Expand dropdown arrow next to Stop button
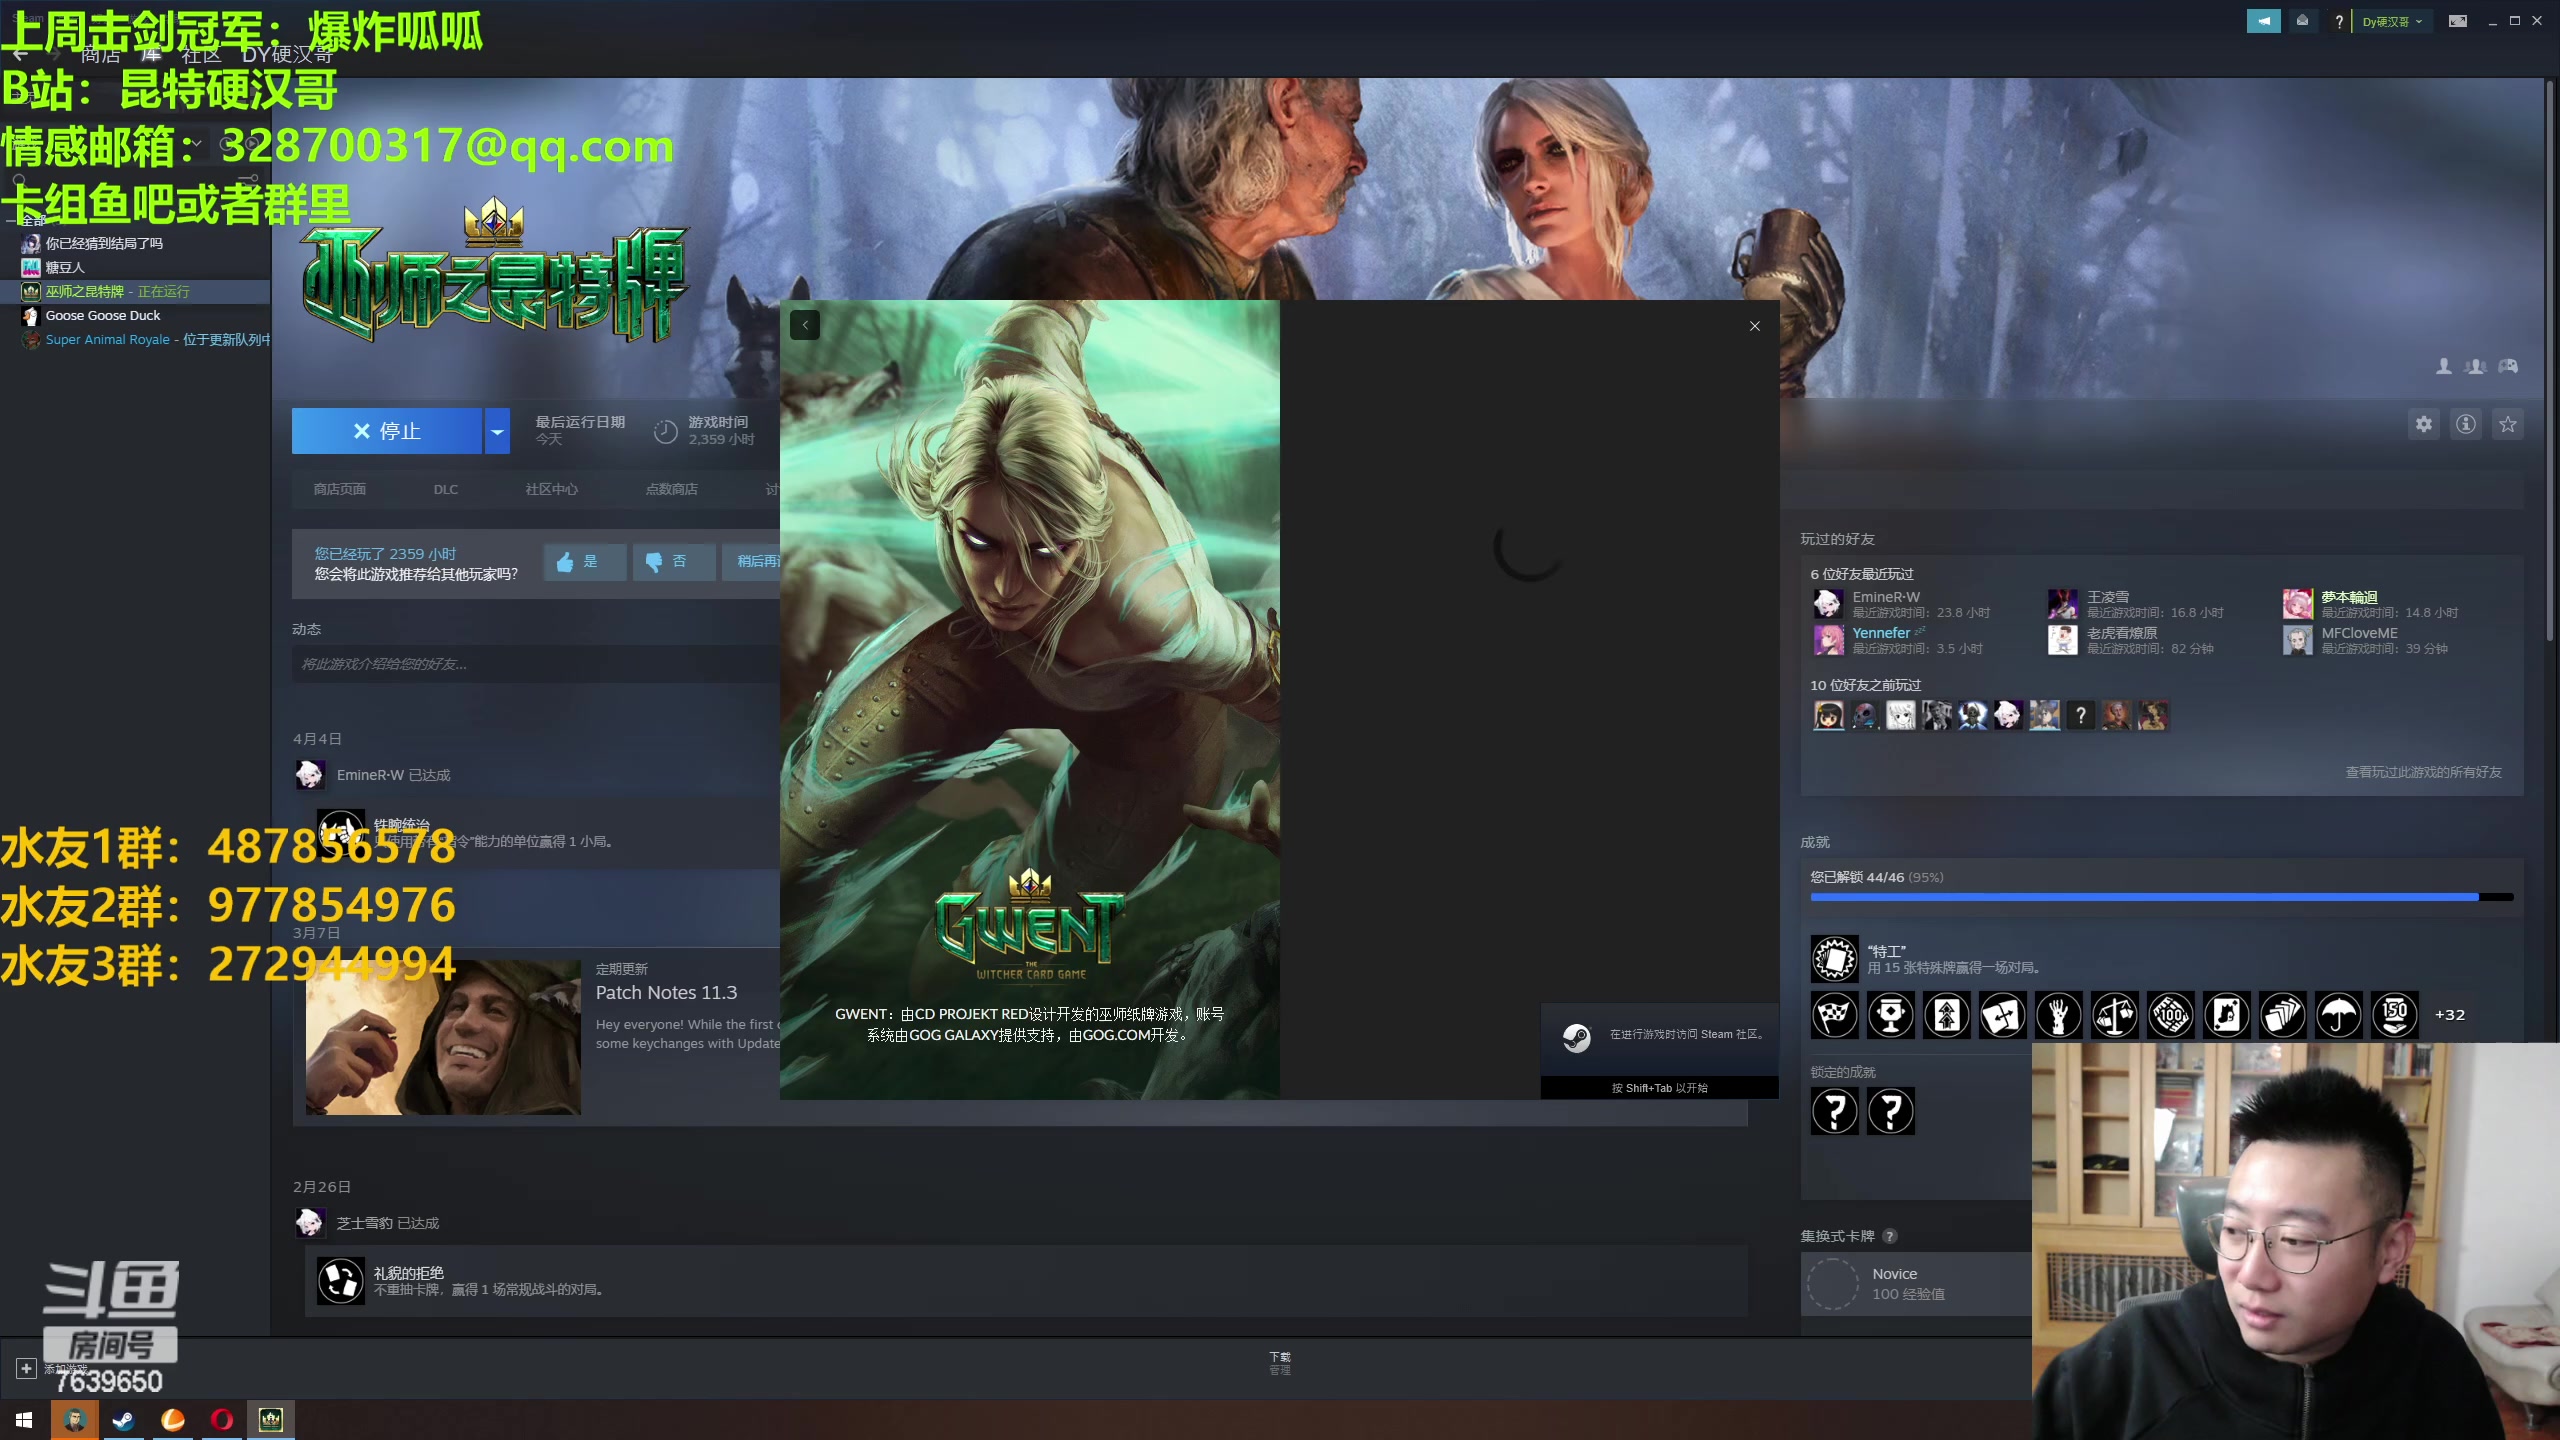 coord(497,431)
